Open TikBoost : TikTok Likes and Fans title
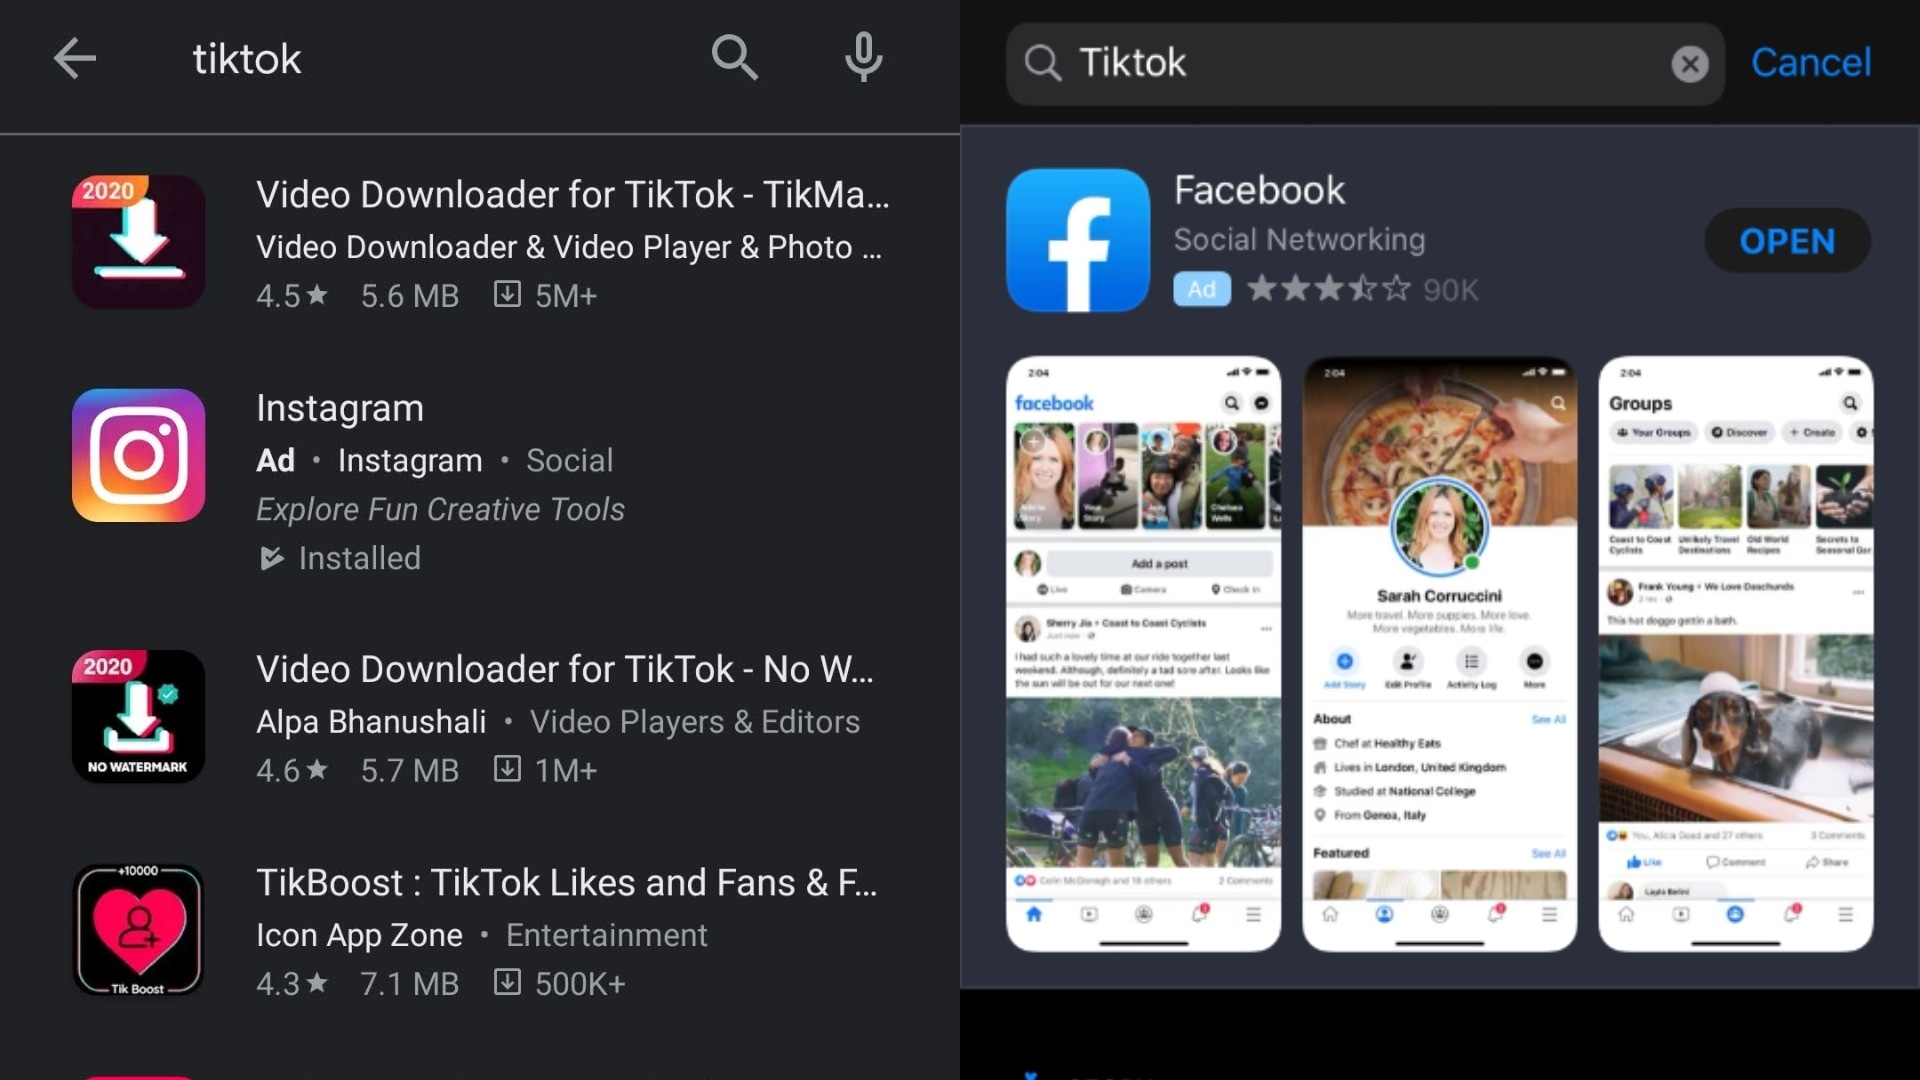 (567, 883)
